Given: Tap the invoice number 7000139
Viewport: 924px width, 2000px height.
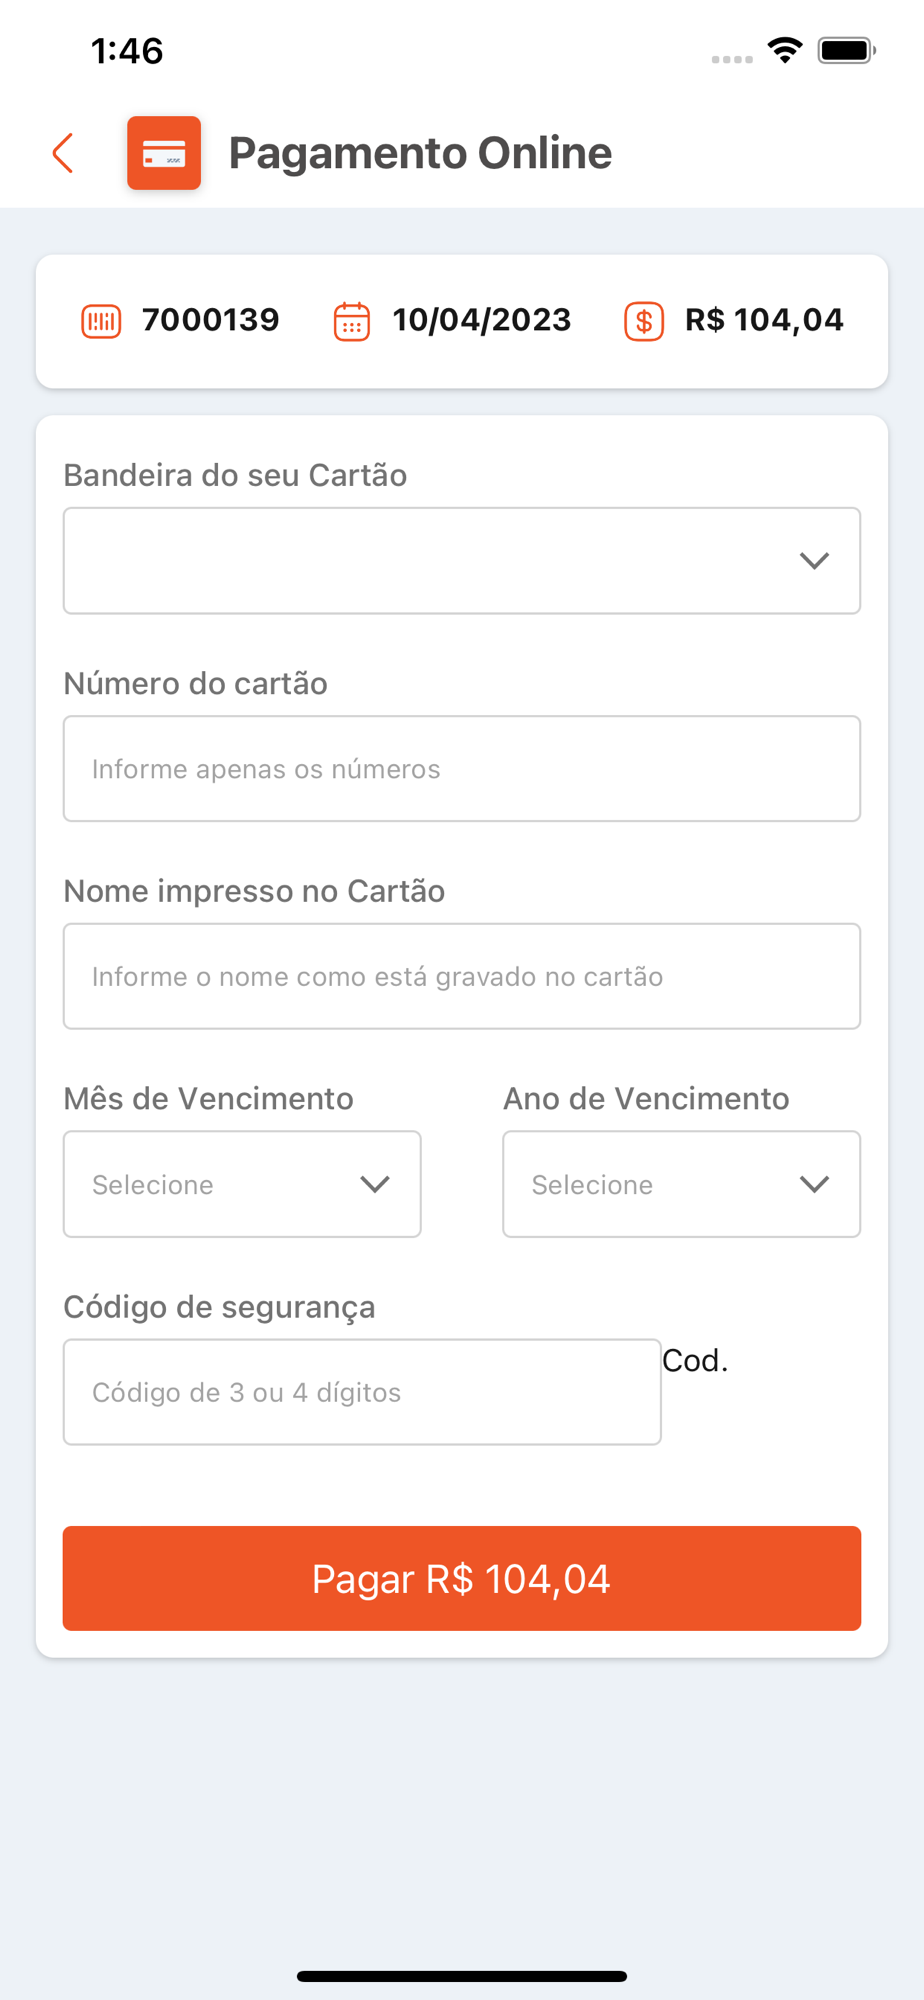Looking at the screenshot, I should (x=210, y=320).
